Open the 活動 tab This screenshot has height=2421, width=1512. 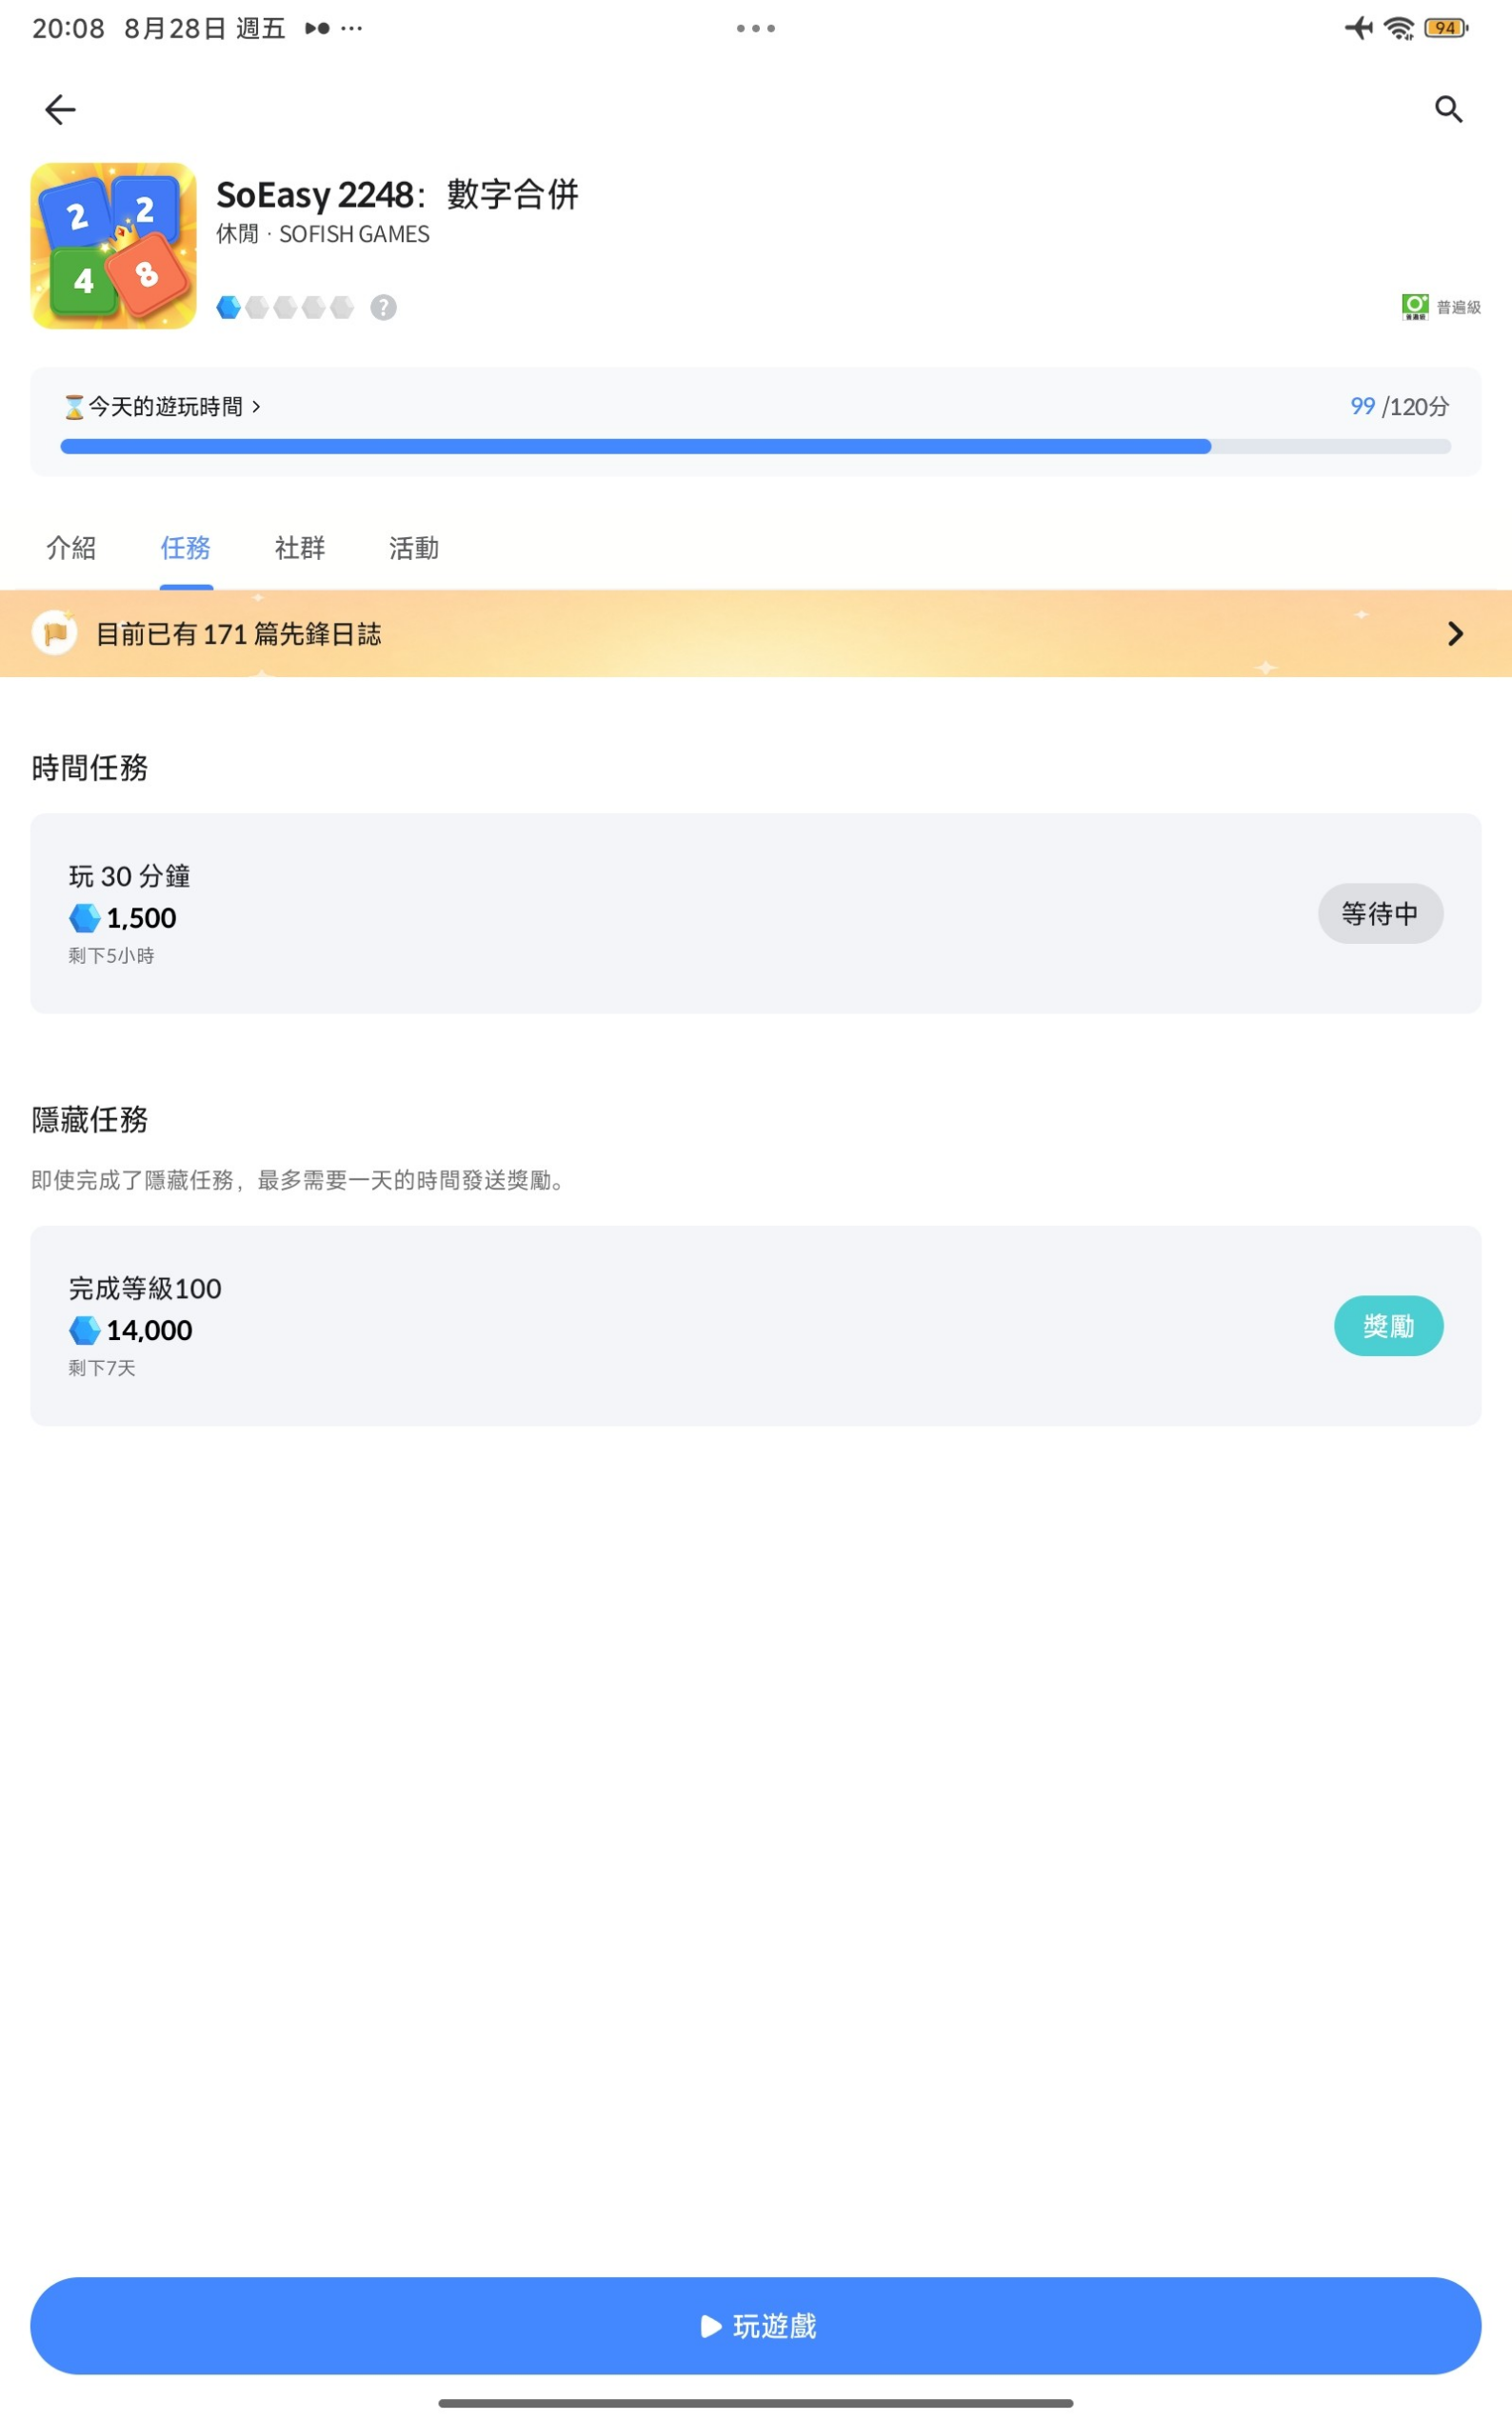414,548
